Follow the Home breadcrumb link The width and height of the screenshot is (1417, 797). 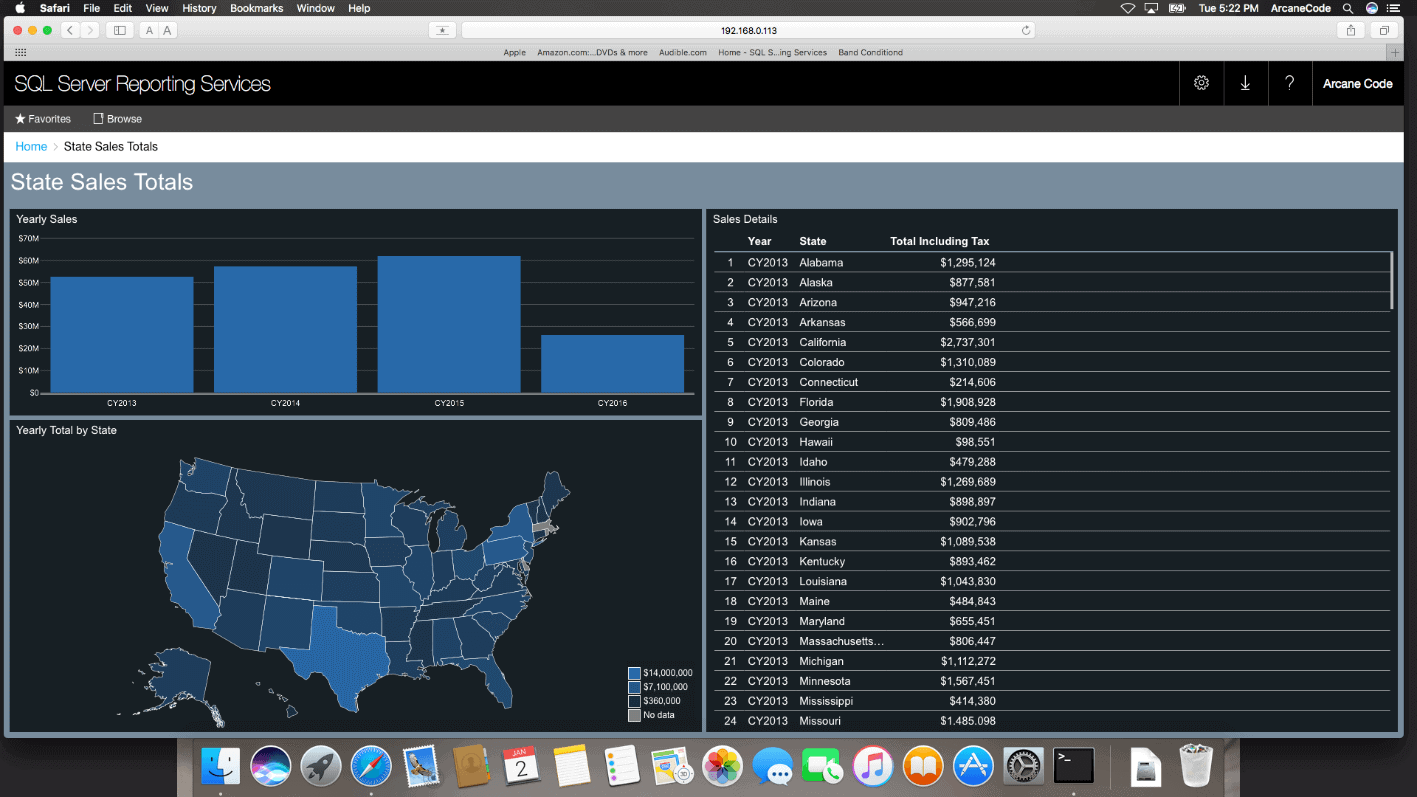tap(31, 147)
